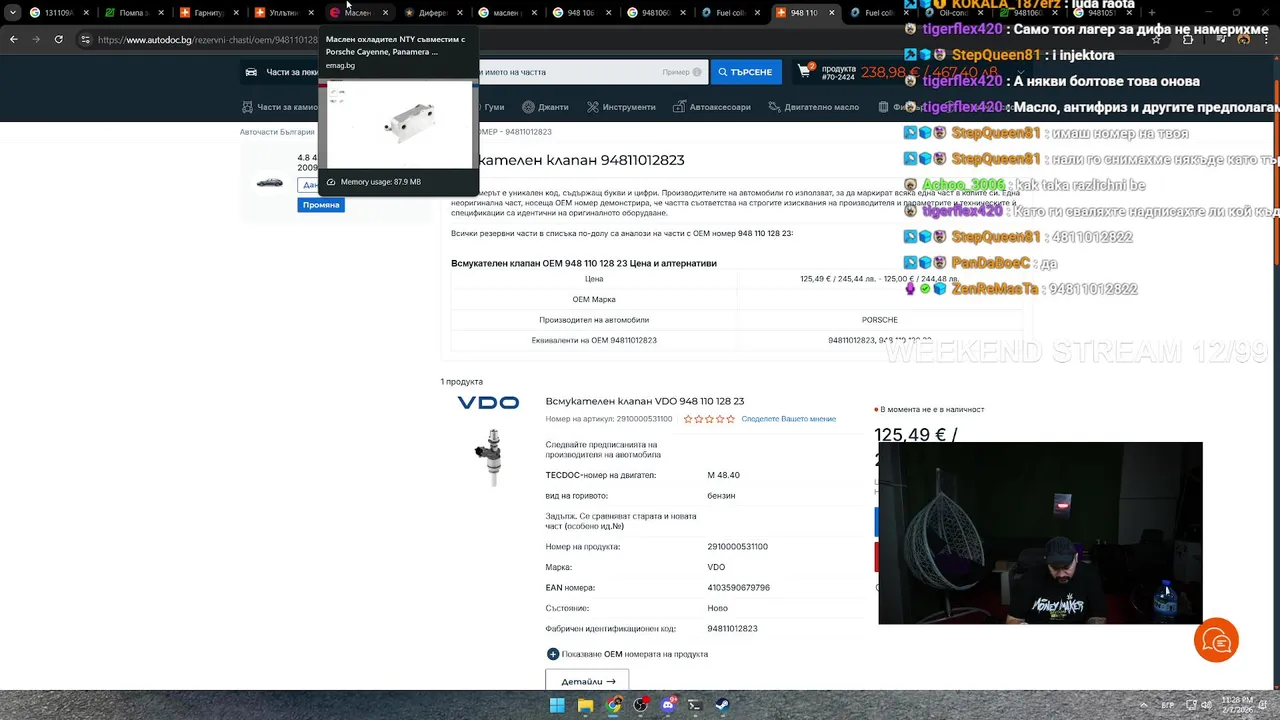1280x720 pixels.
Task: Click the icon beside Автоаксесоари
Action: [x=679, y=107]
